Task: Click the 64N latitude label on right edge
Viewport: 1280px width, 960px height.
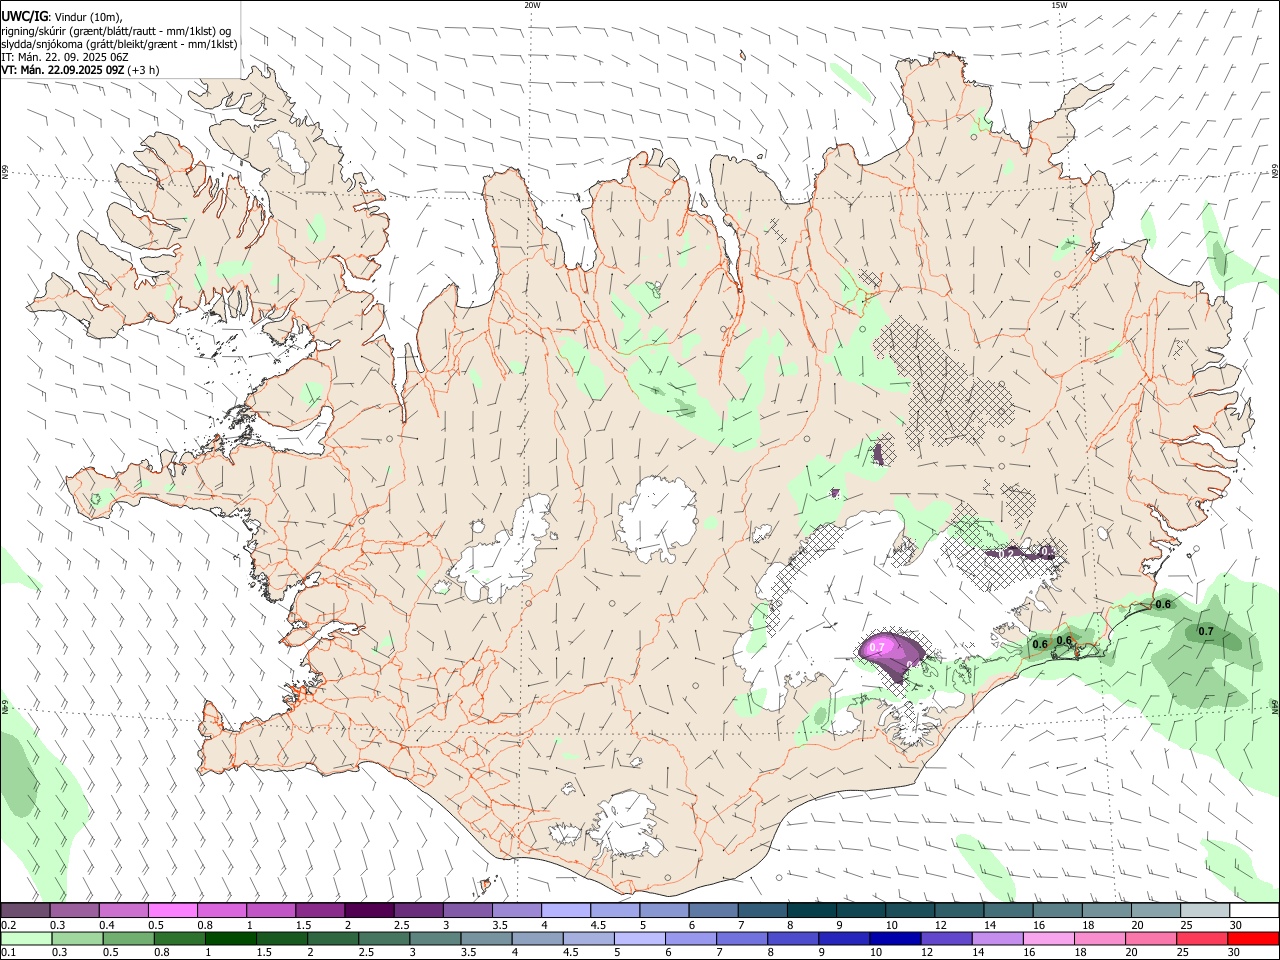Action: tap(1275, 706)
